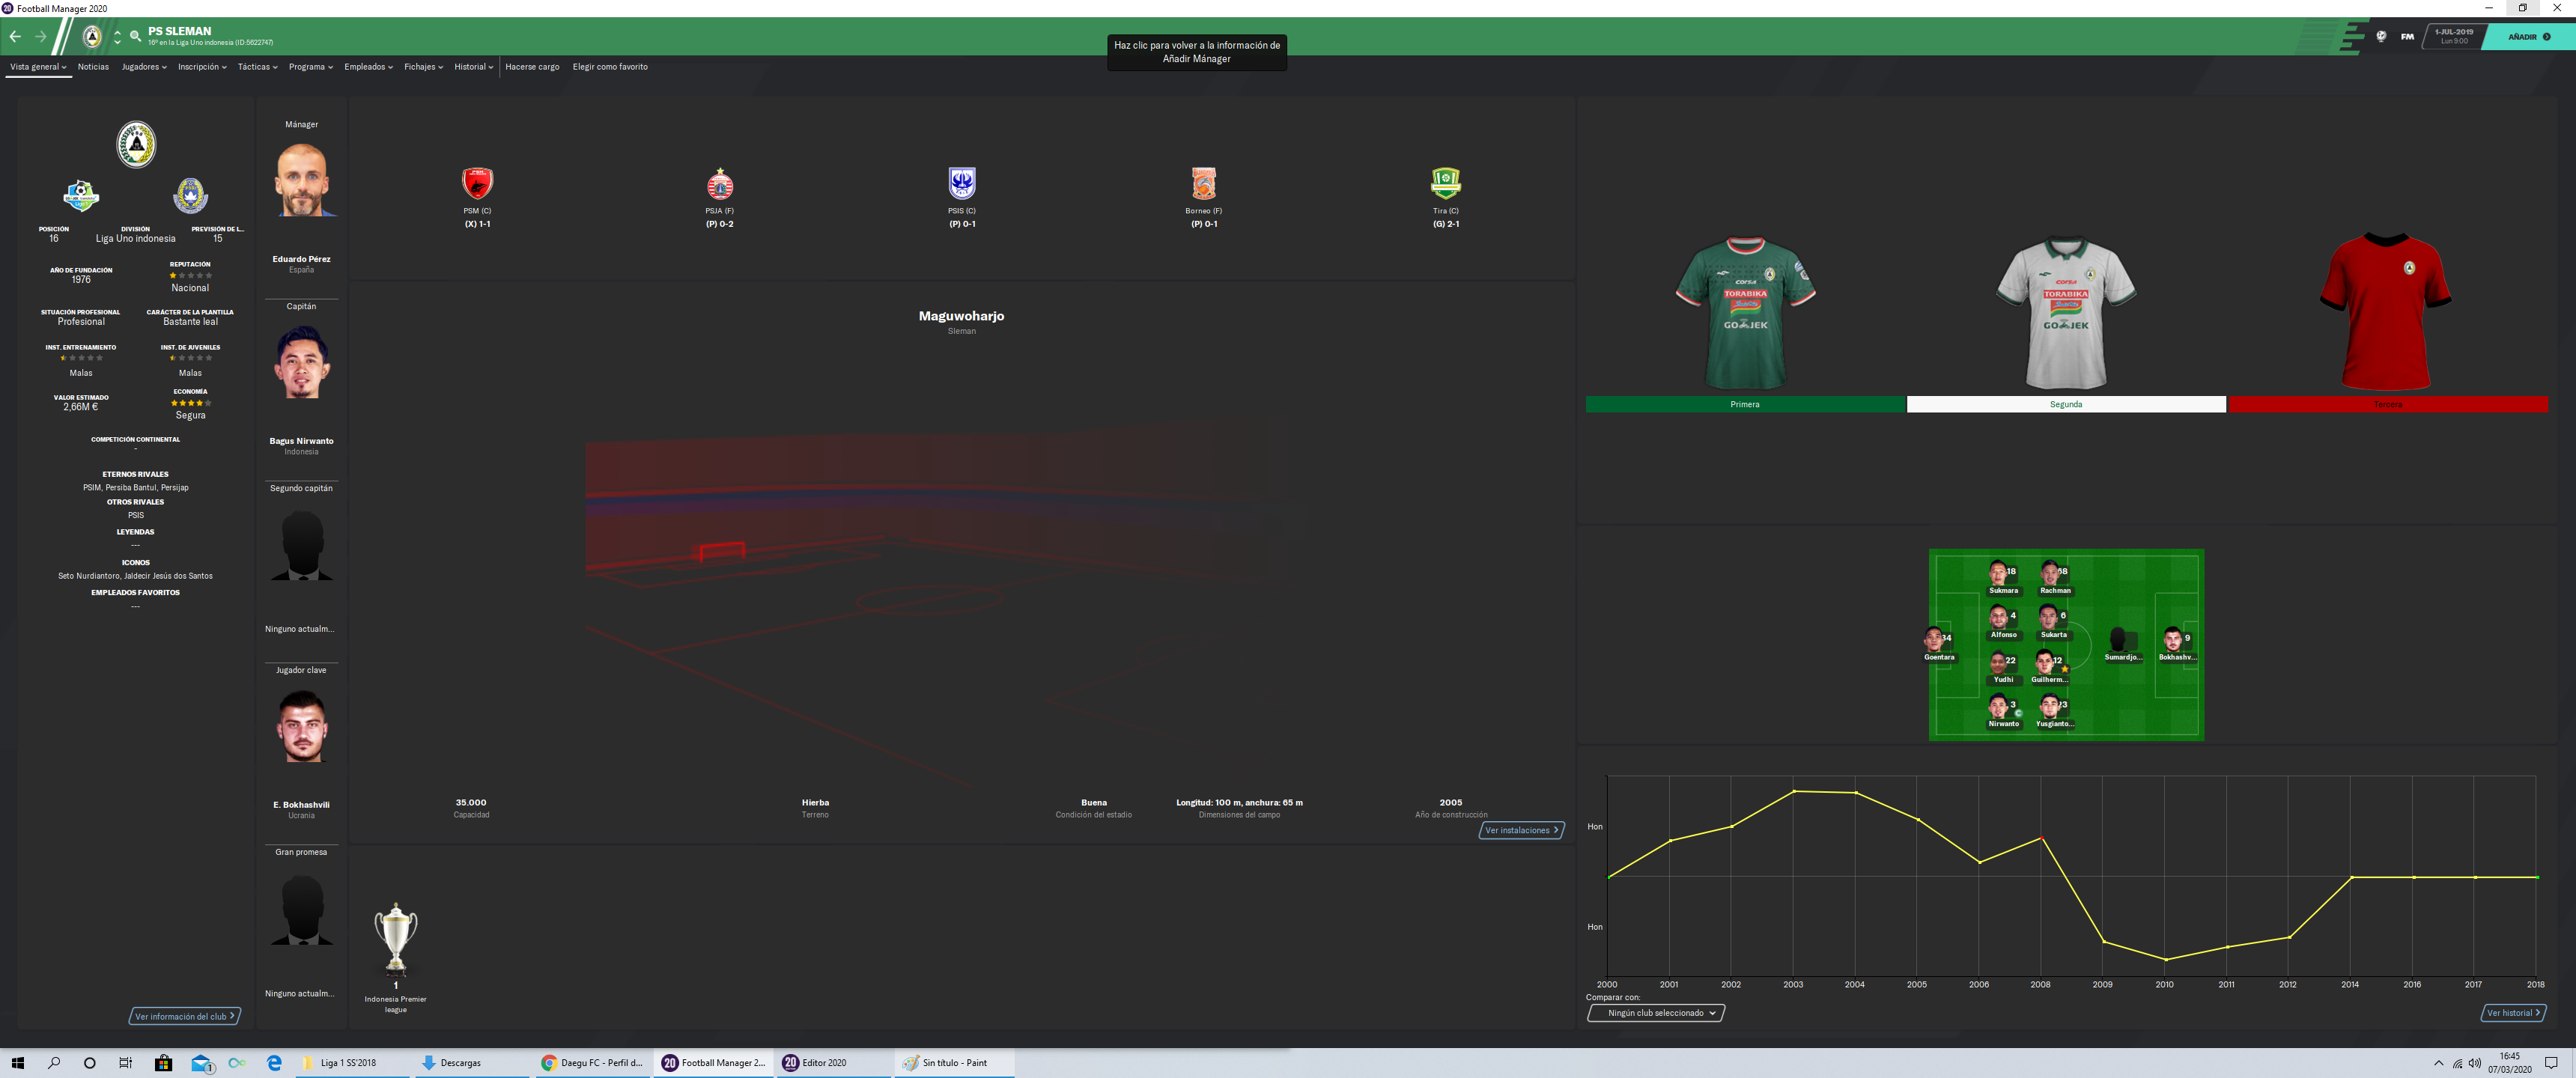The height and width of the screenshot is (1078, 2576).
Task: Expand the Empleados dropdown menu
Action: pyautogui.click(x=368, y=67)
